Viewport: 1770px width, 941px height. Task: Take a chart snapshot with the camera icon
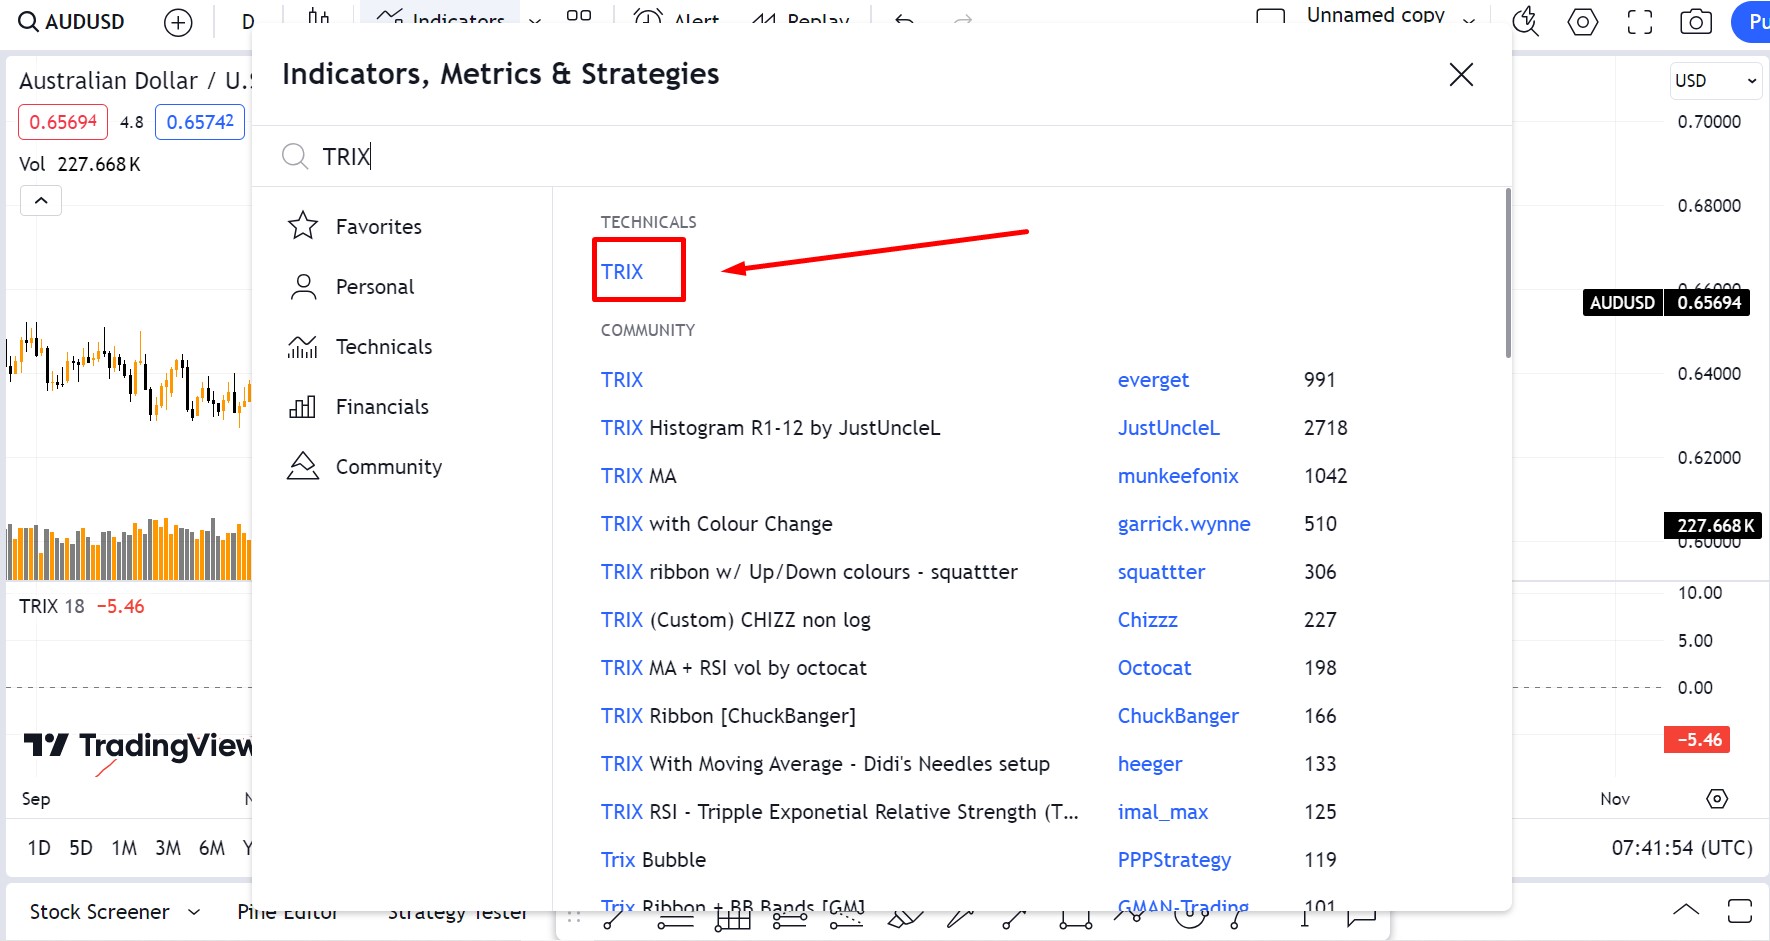click(1696, 22)
